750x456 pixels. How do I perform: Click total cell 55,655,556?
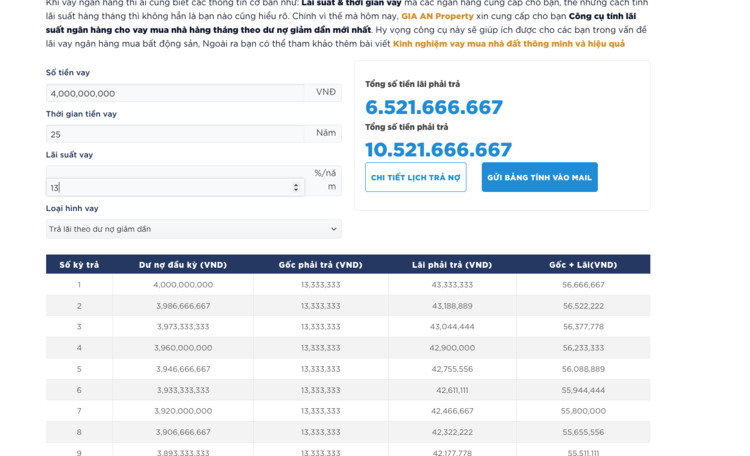(x=583, y=432)
